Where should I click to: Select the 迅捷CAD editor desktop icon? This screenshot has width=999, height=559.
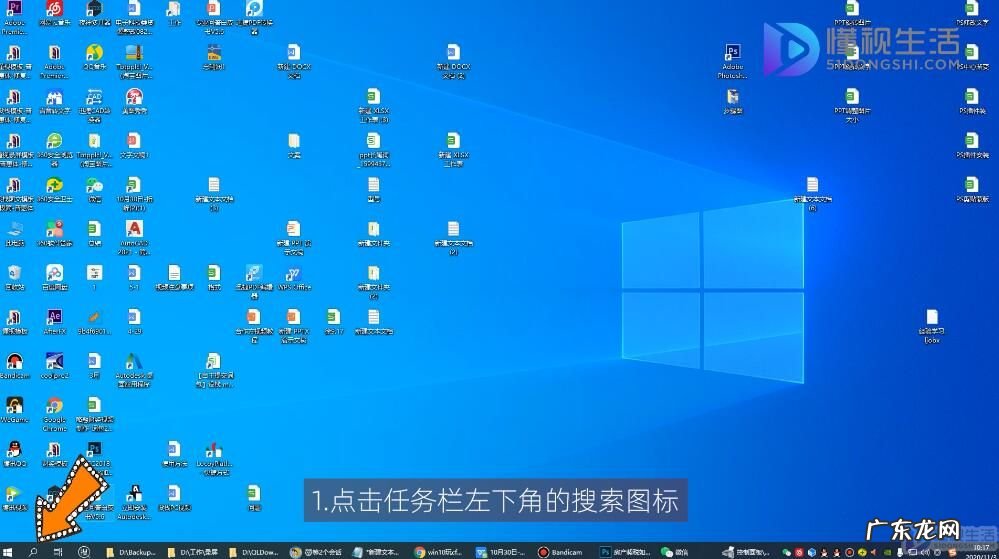(94, 106)
